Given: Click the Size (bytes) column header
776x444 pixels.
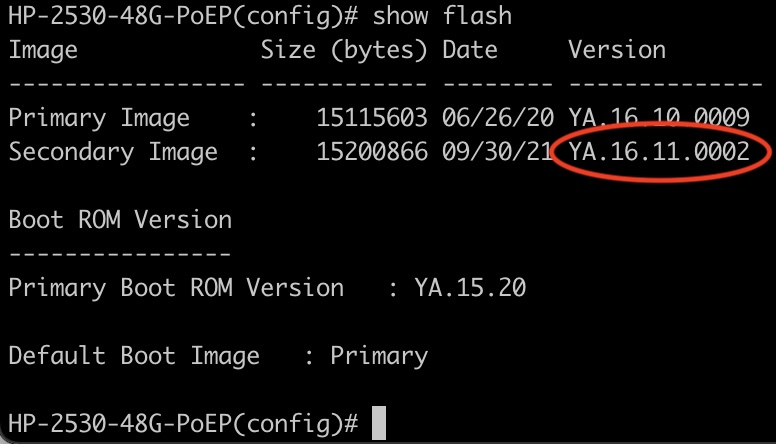Looking at the screenshot, I should [343, 50].
